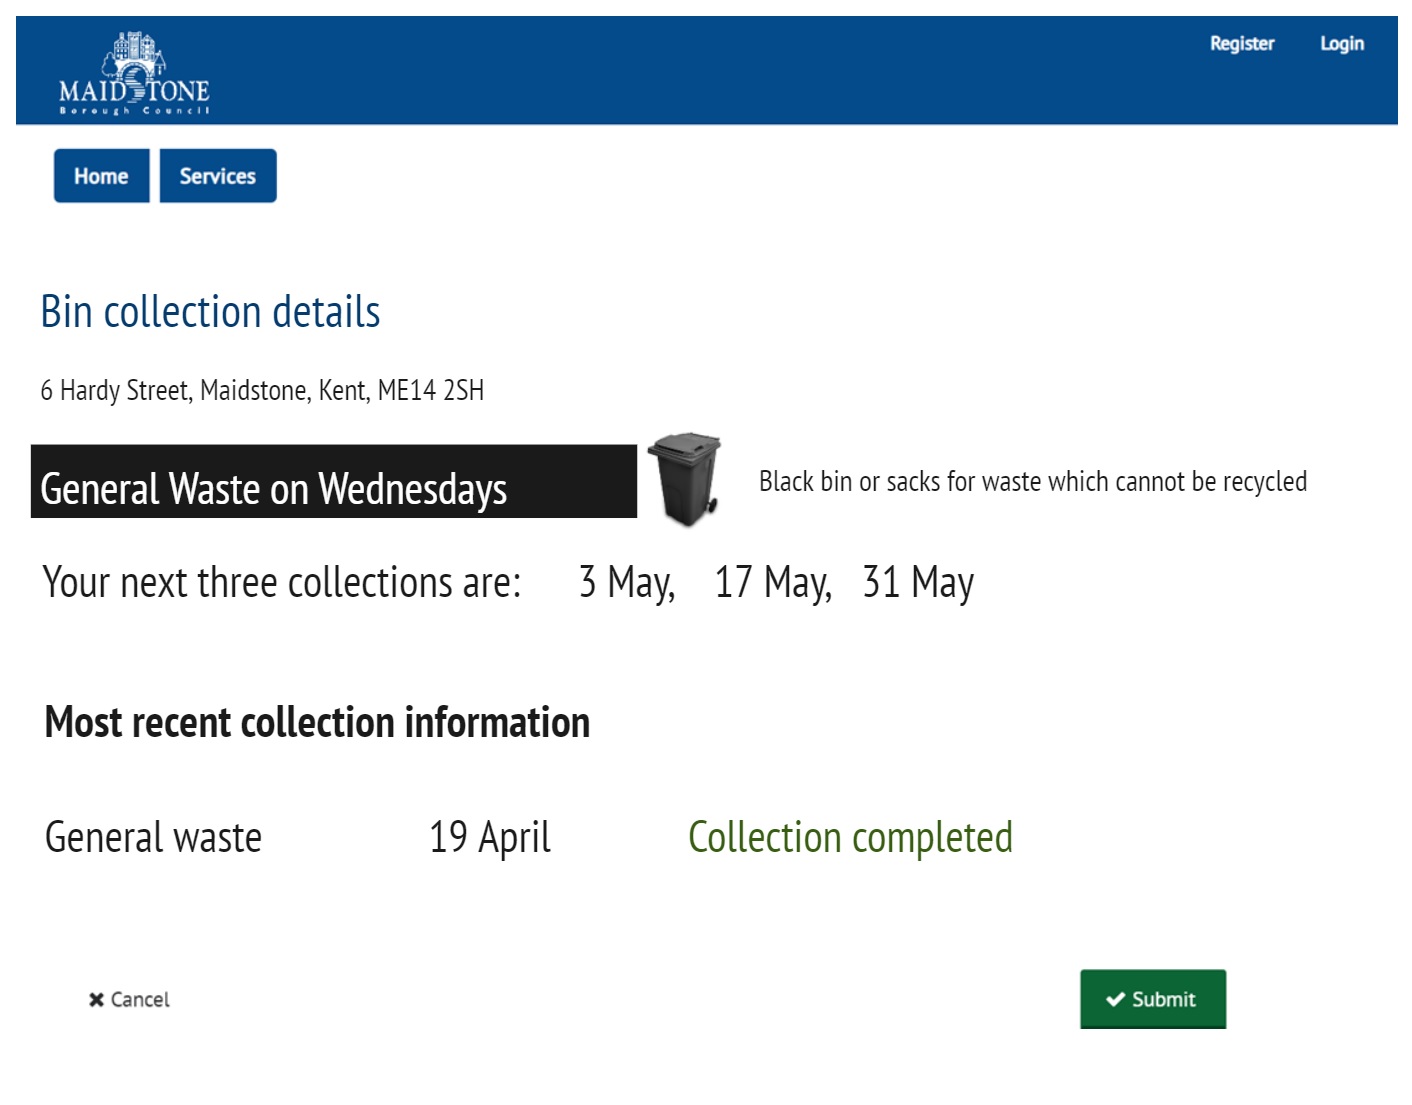1412x1105 pixels.
Task: Click the Black bin or sacks description
Action: (x=1032, y=482)
